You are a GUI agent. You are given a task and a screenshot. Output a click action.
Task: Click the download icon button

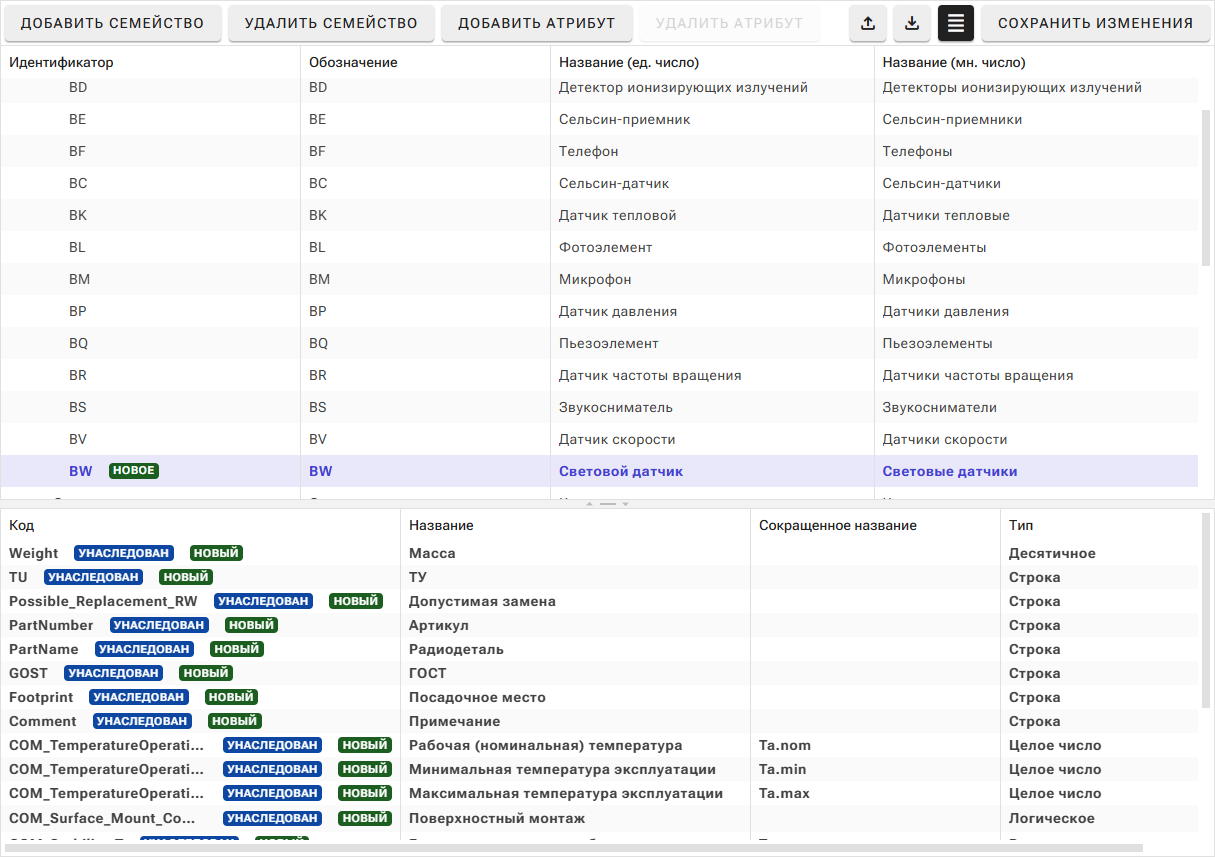[x=911, y=23]
